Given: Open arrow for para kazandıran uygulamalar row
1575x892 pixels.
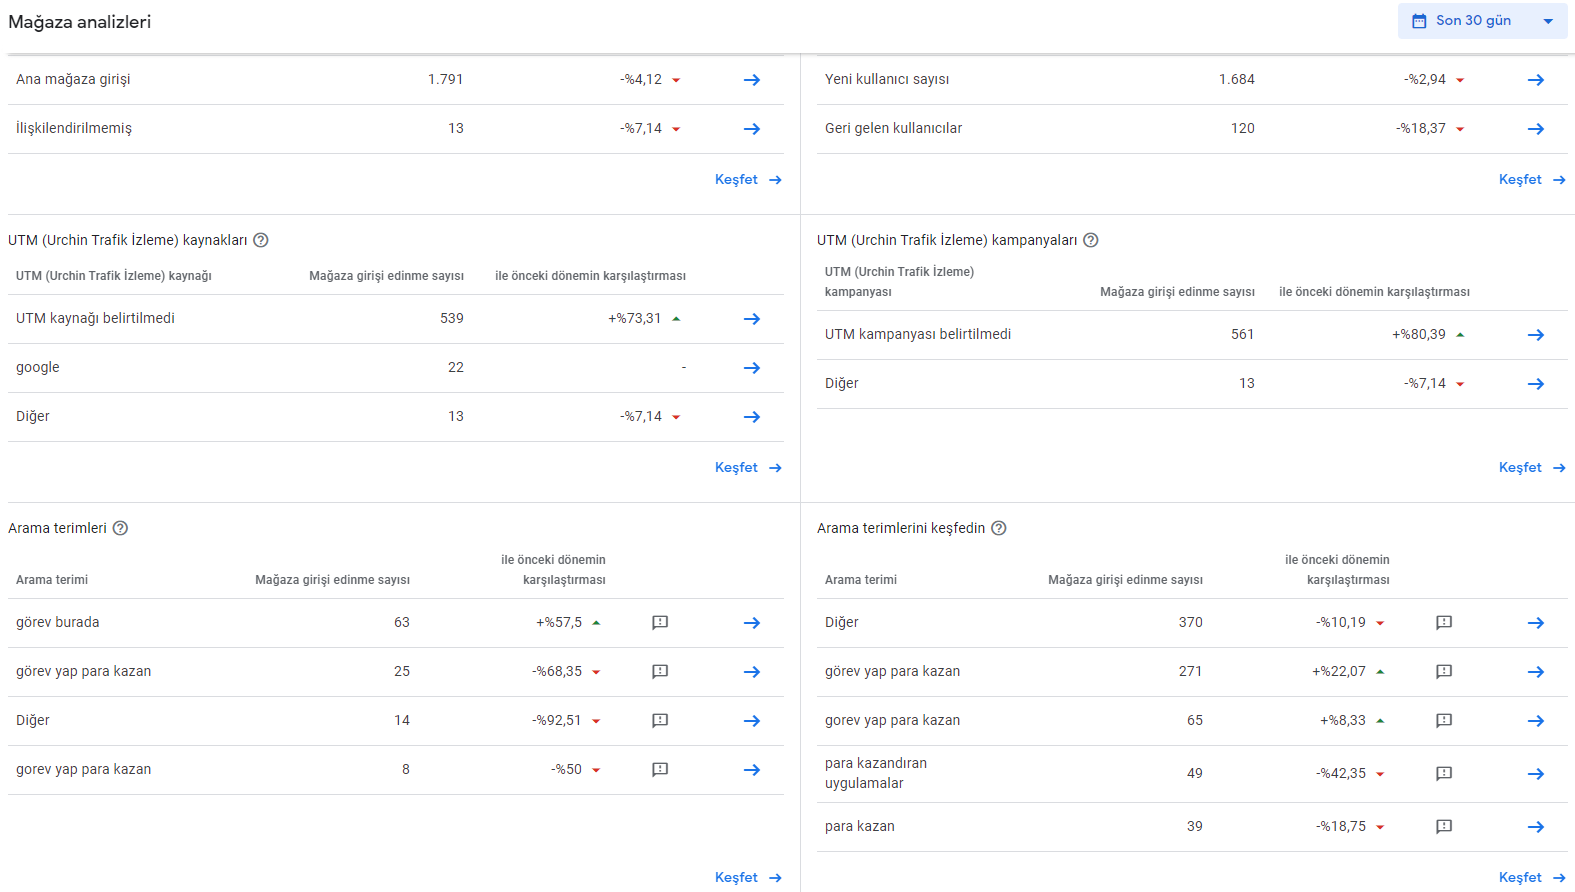Looking at the screenshot, I should [x=1536, y=774].
